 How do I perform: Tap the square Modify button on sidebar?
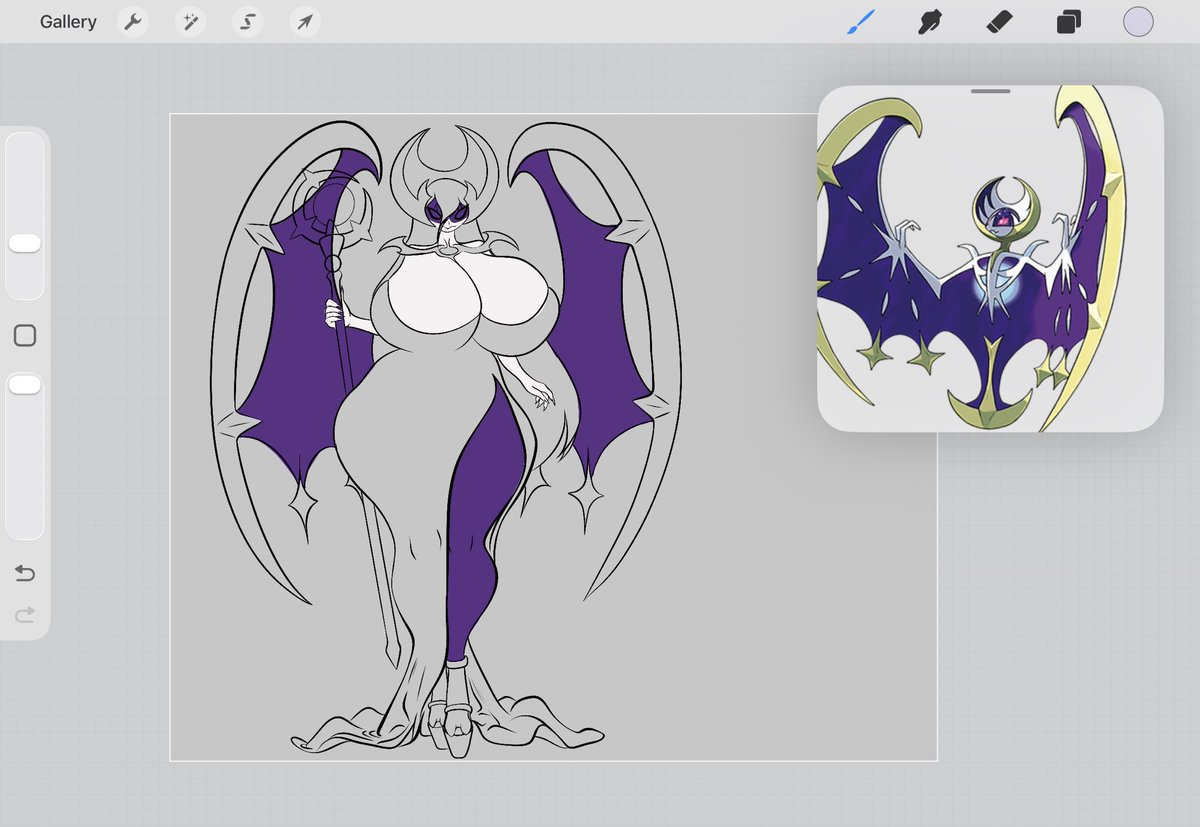[x=25, y=336]
